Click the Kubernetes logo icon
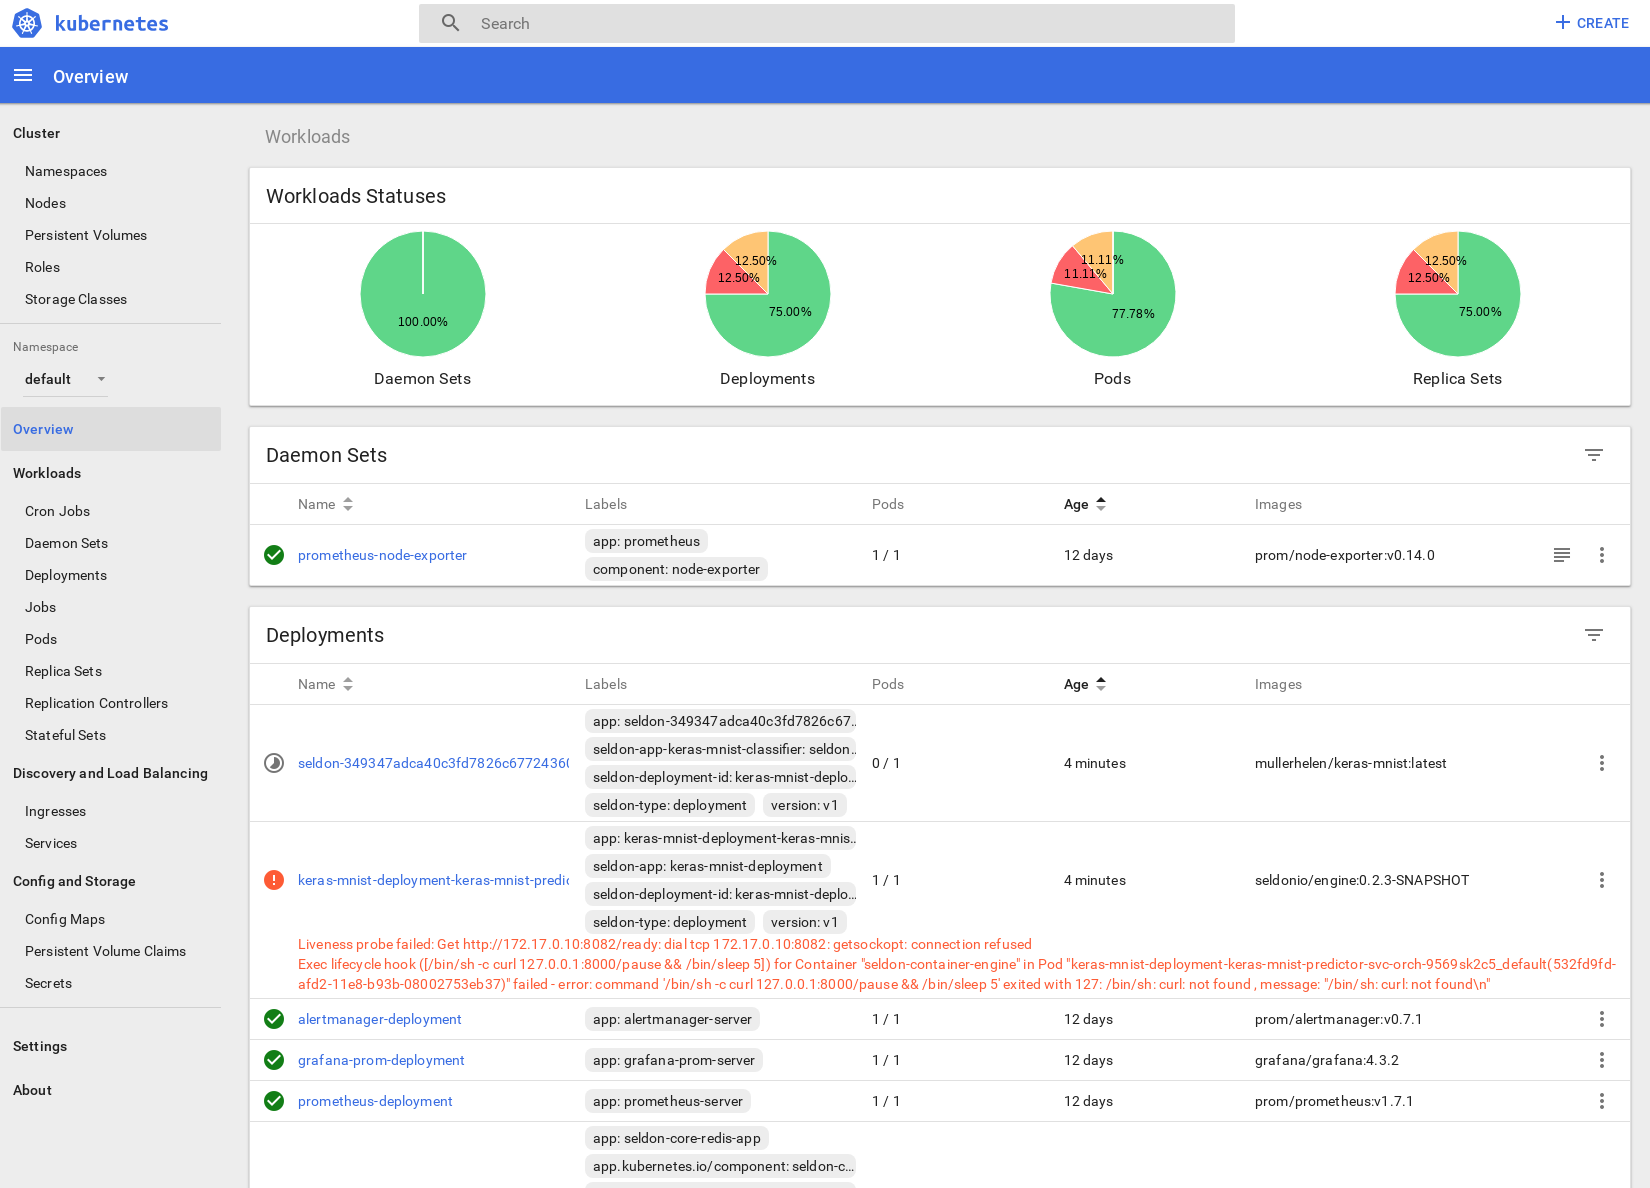Screen dimensions: 1650x1188 click(x=26, y=22)
